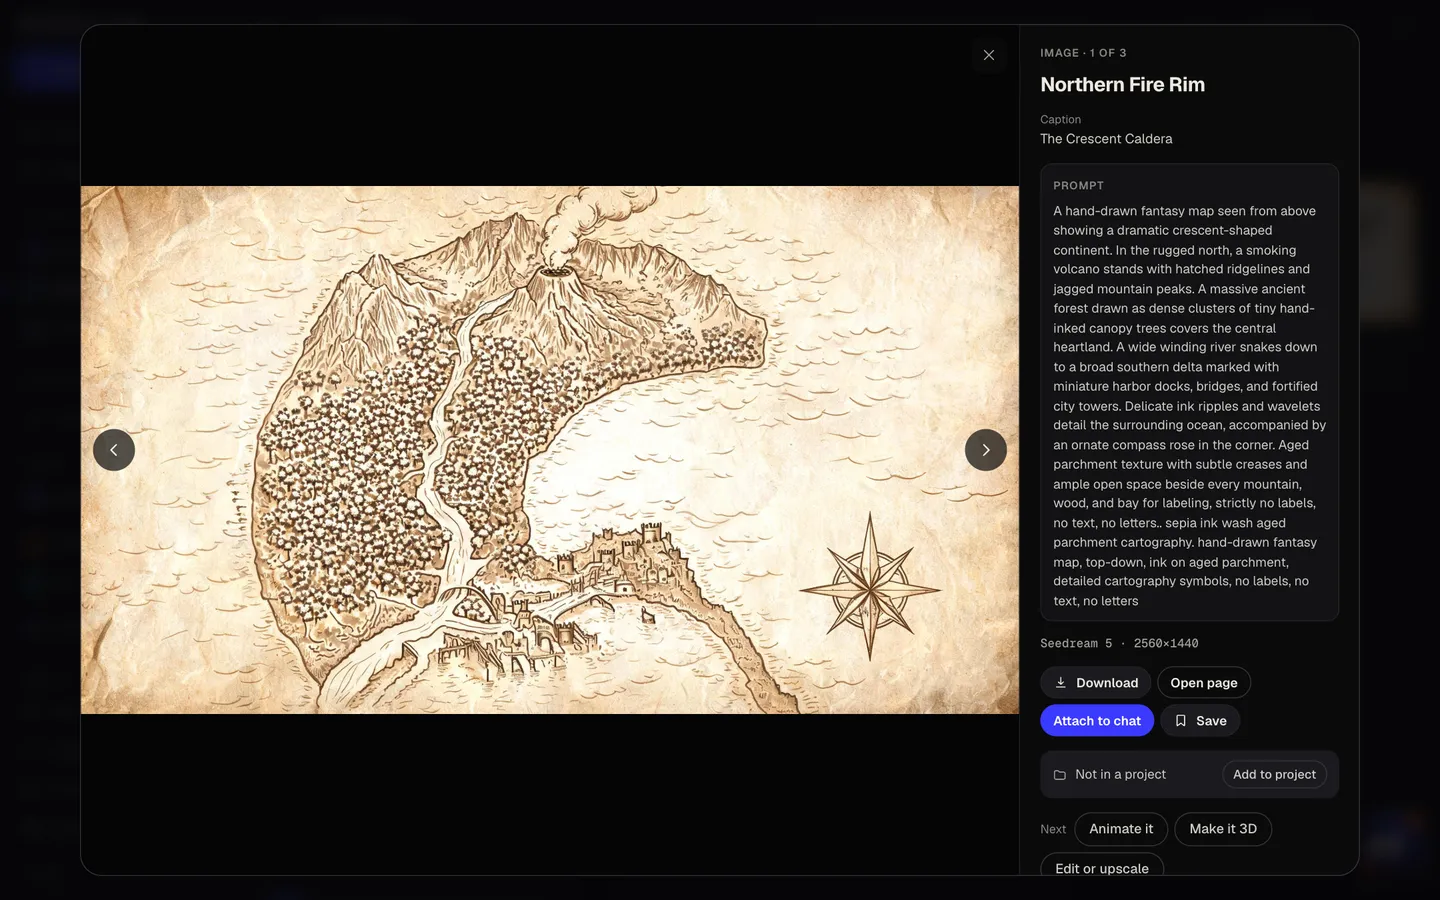Save the image with the bookmark button

coord(1200,721)
